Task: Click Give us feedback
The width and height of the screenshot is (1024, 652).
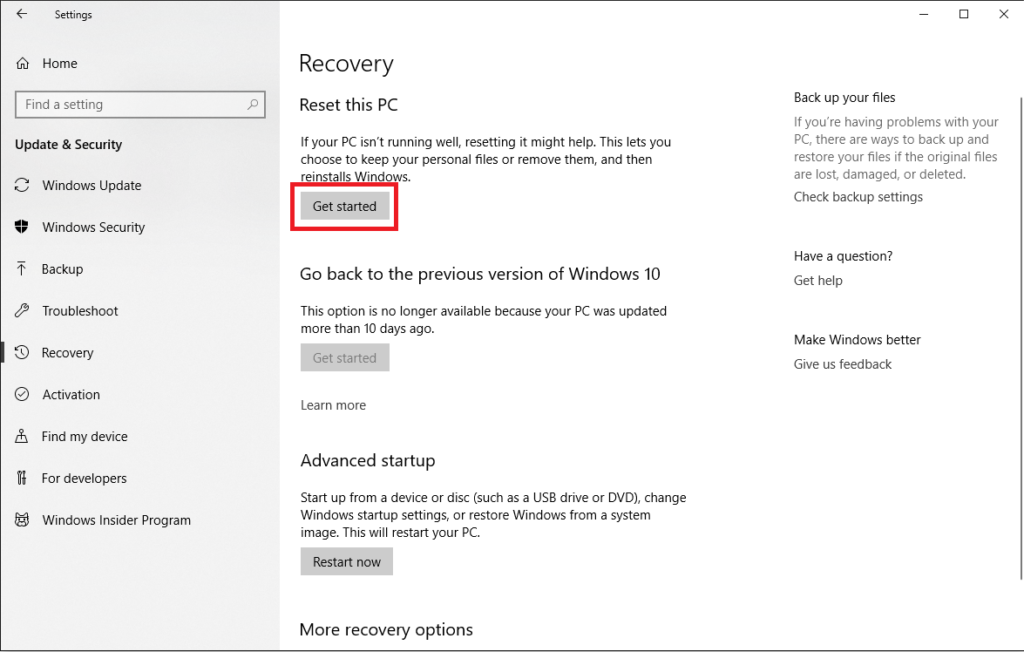Action: (843, 364)
